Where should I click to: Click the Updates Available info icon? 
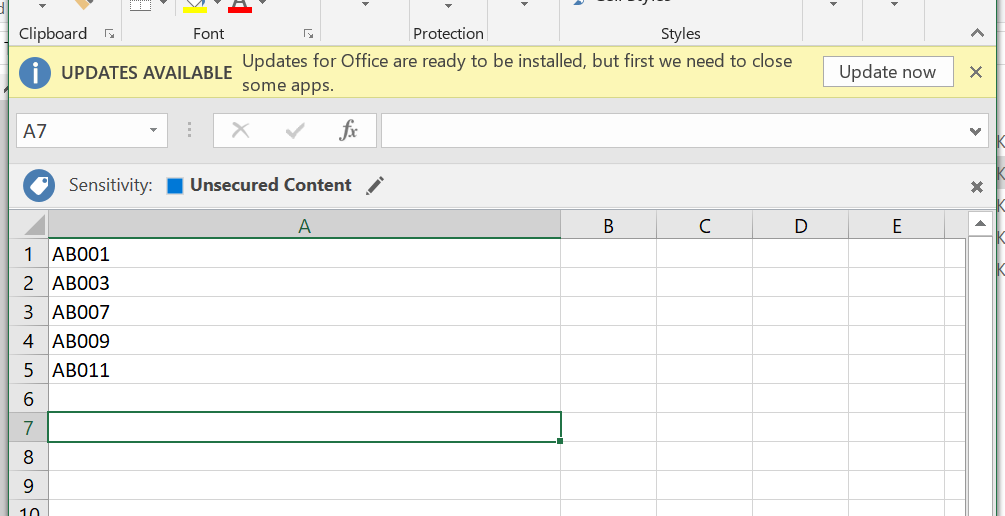(x=36, y=72)
